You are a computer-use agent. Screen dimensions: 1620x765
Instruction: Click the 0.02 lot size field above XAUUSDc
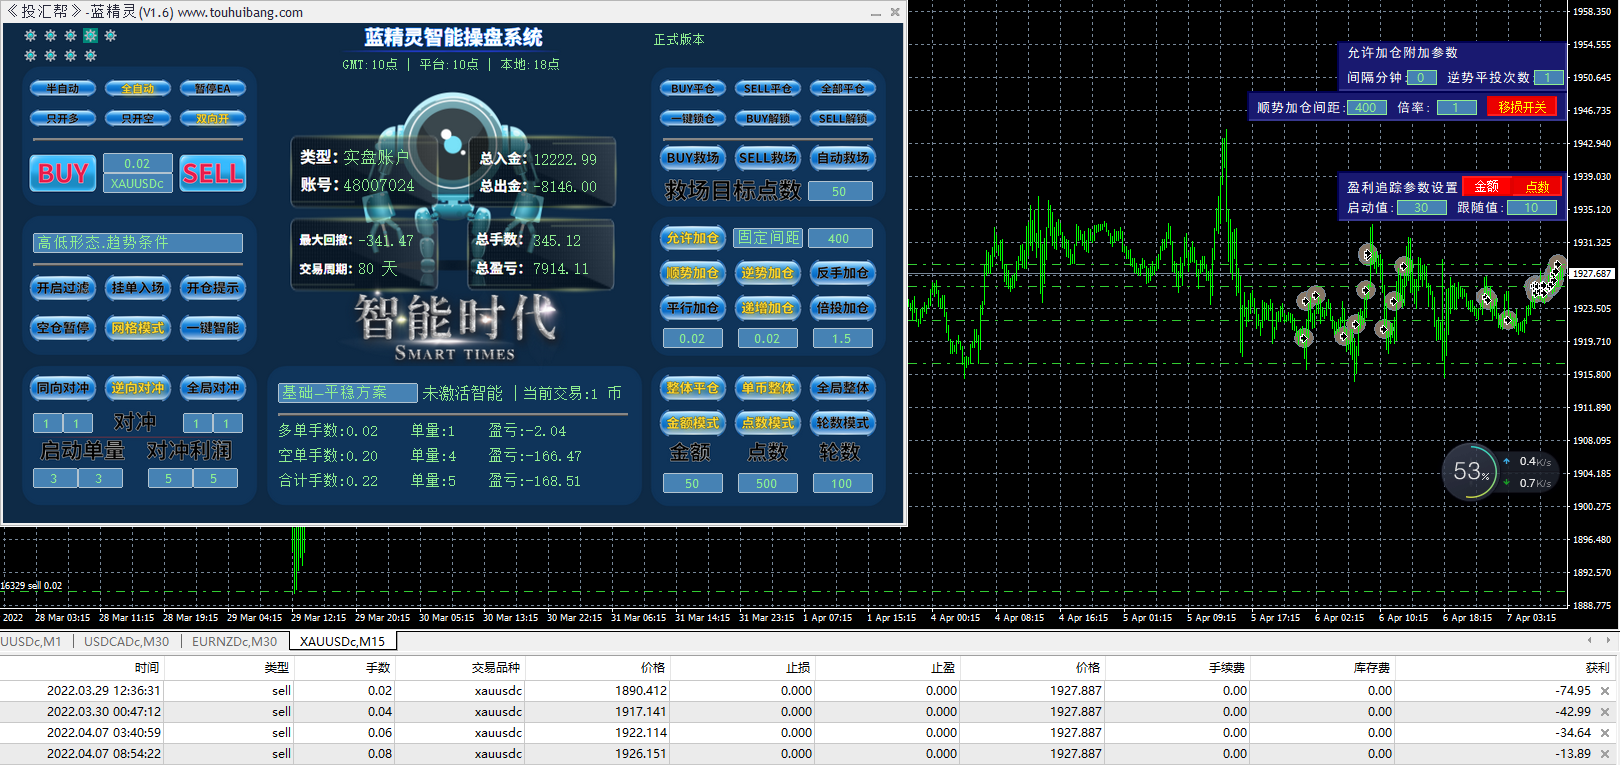click(x=137, y=163)
